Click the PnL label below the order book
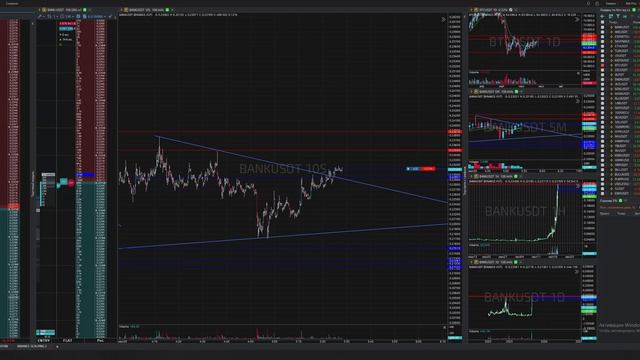 point(100,340)
